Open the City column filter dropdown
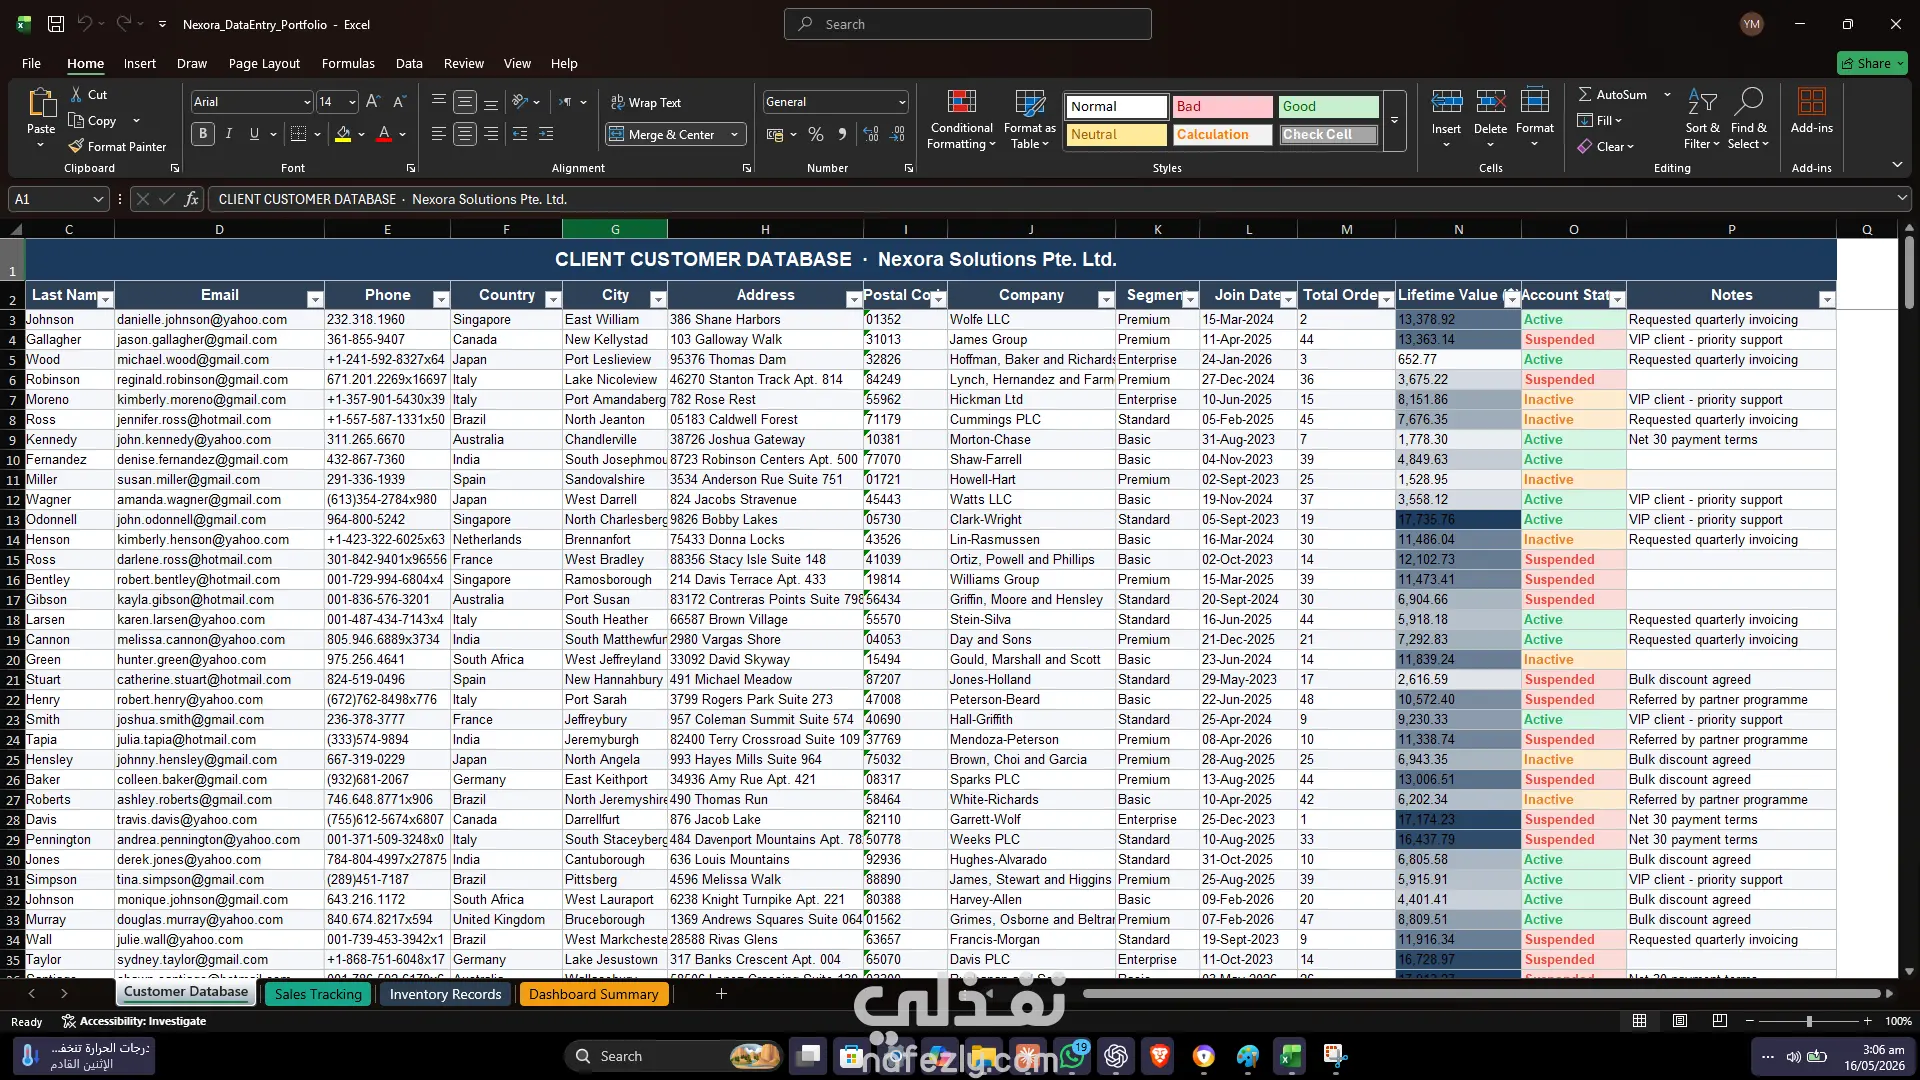The width and height of the screenshot is (1920, 1080). point(658,299)
